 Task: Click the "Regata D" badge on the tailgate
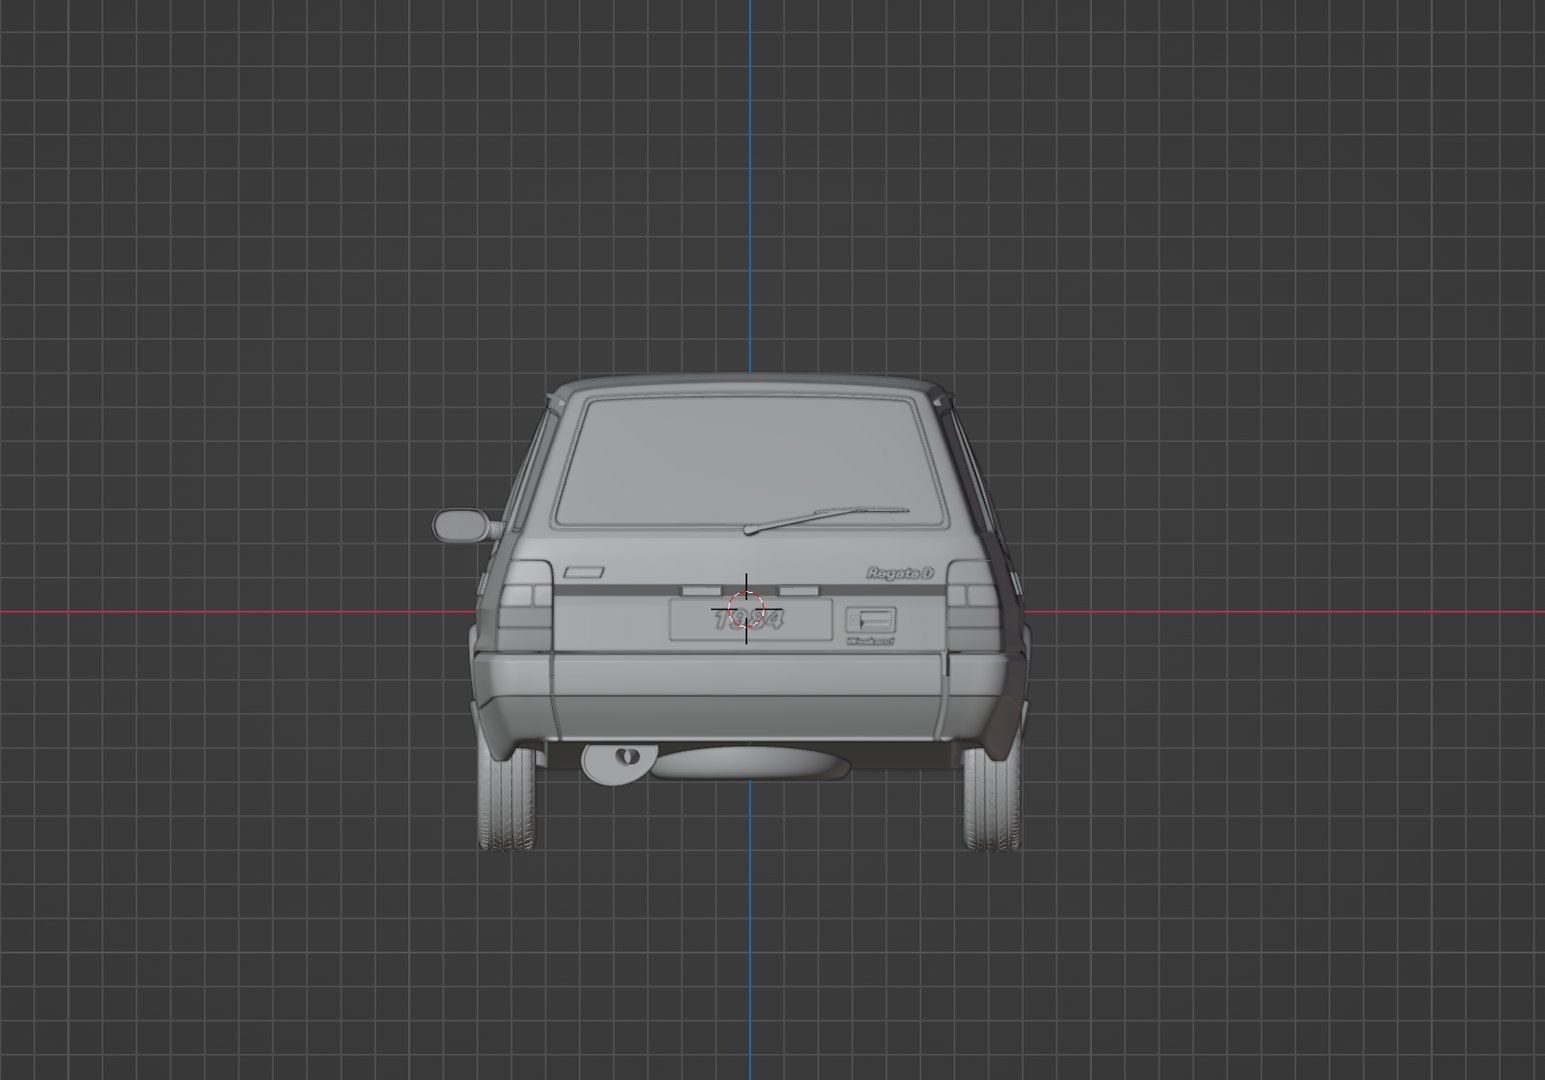[x=899, y=573]
